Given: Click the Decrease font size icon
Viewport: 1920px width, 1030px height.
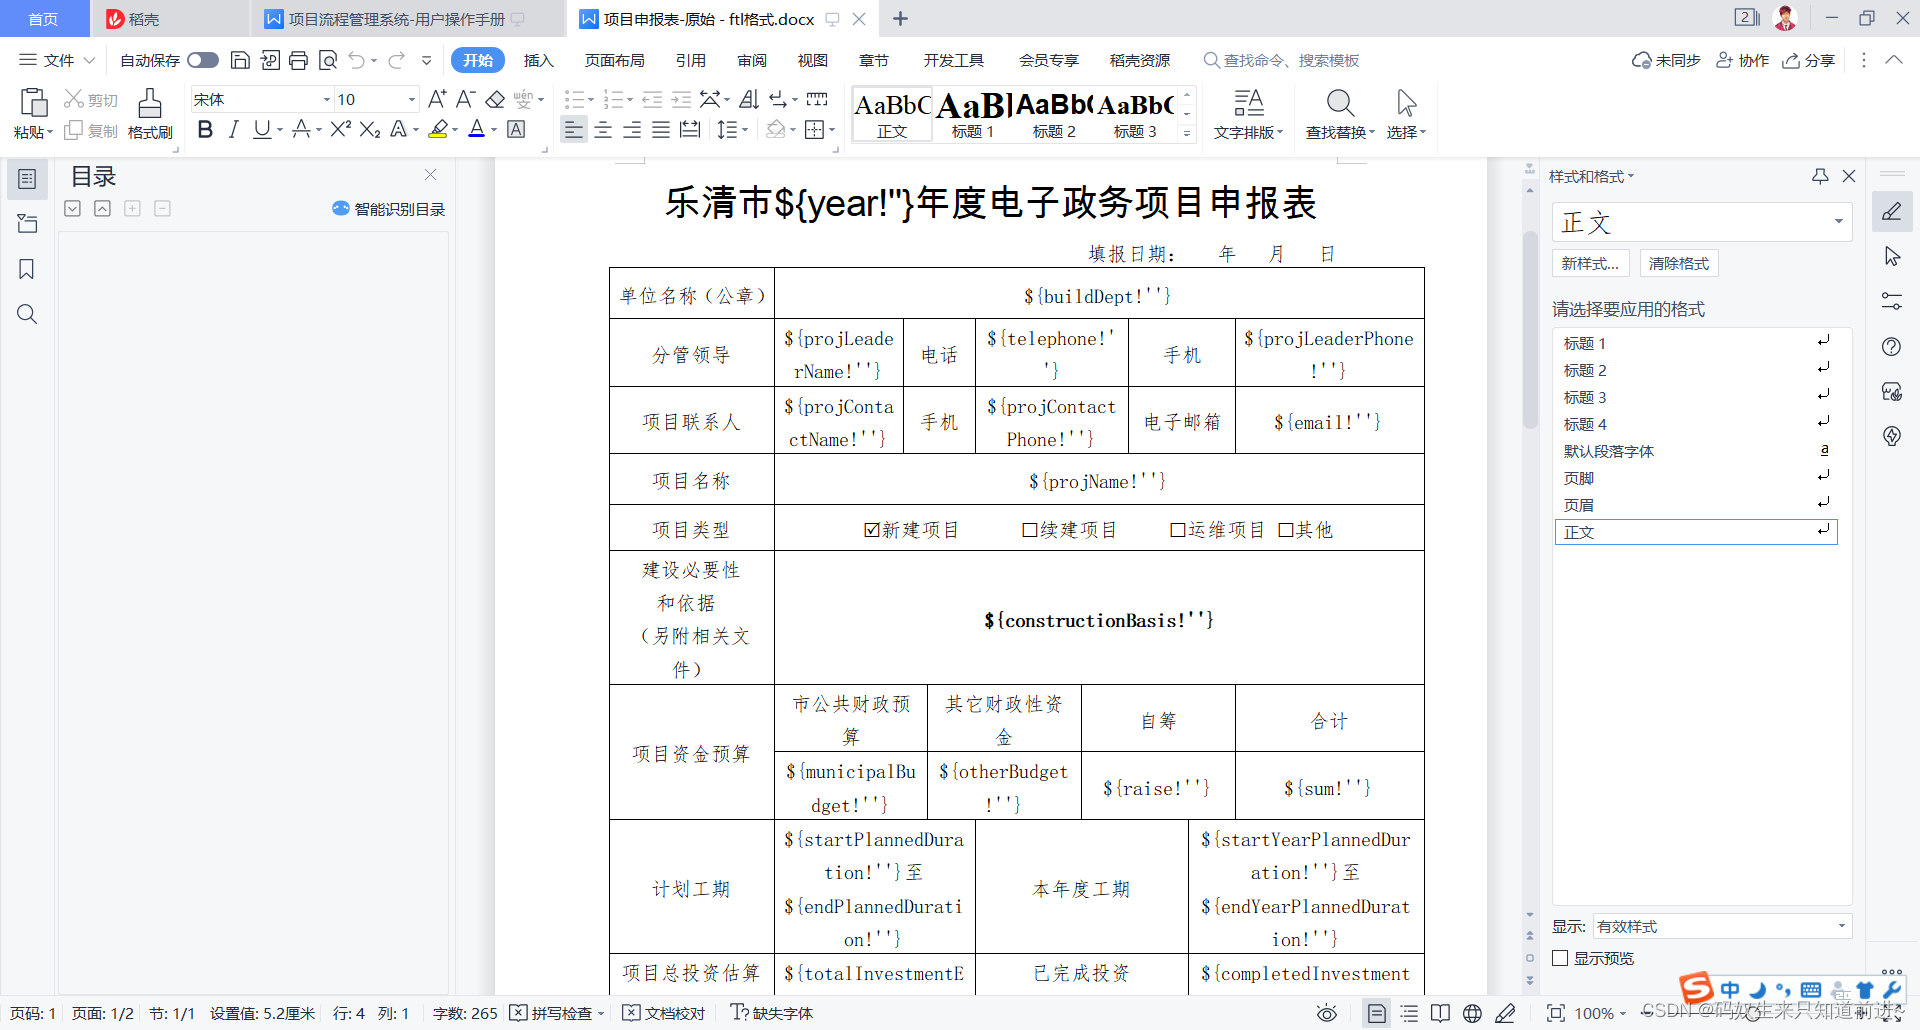Looking at the screenshot, I should pyautogui.click(x=465, y=99).
